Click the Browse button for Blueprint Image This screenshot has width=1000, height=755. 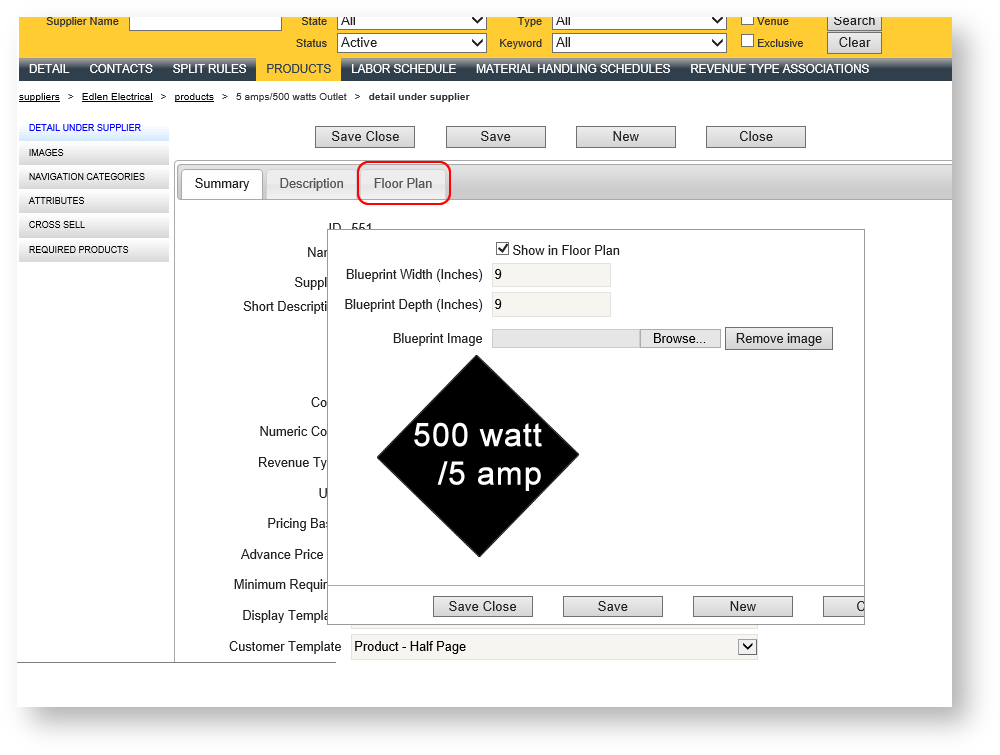point(680,339)
